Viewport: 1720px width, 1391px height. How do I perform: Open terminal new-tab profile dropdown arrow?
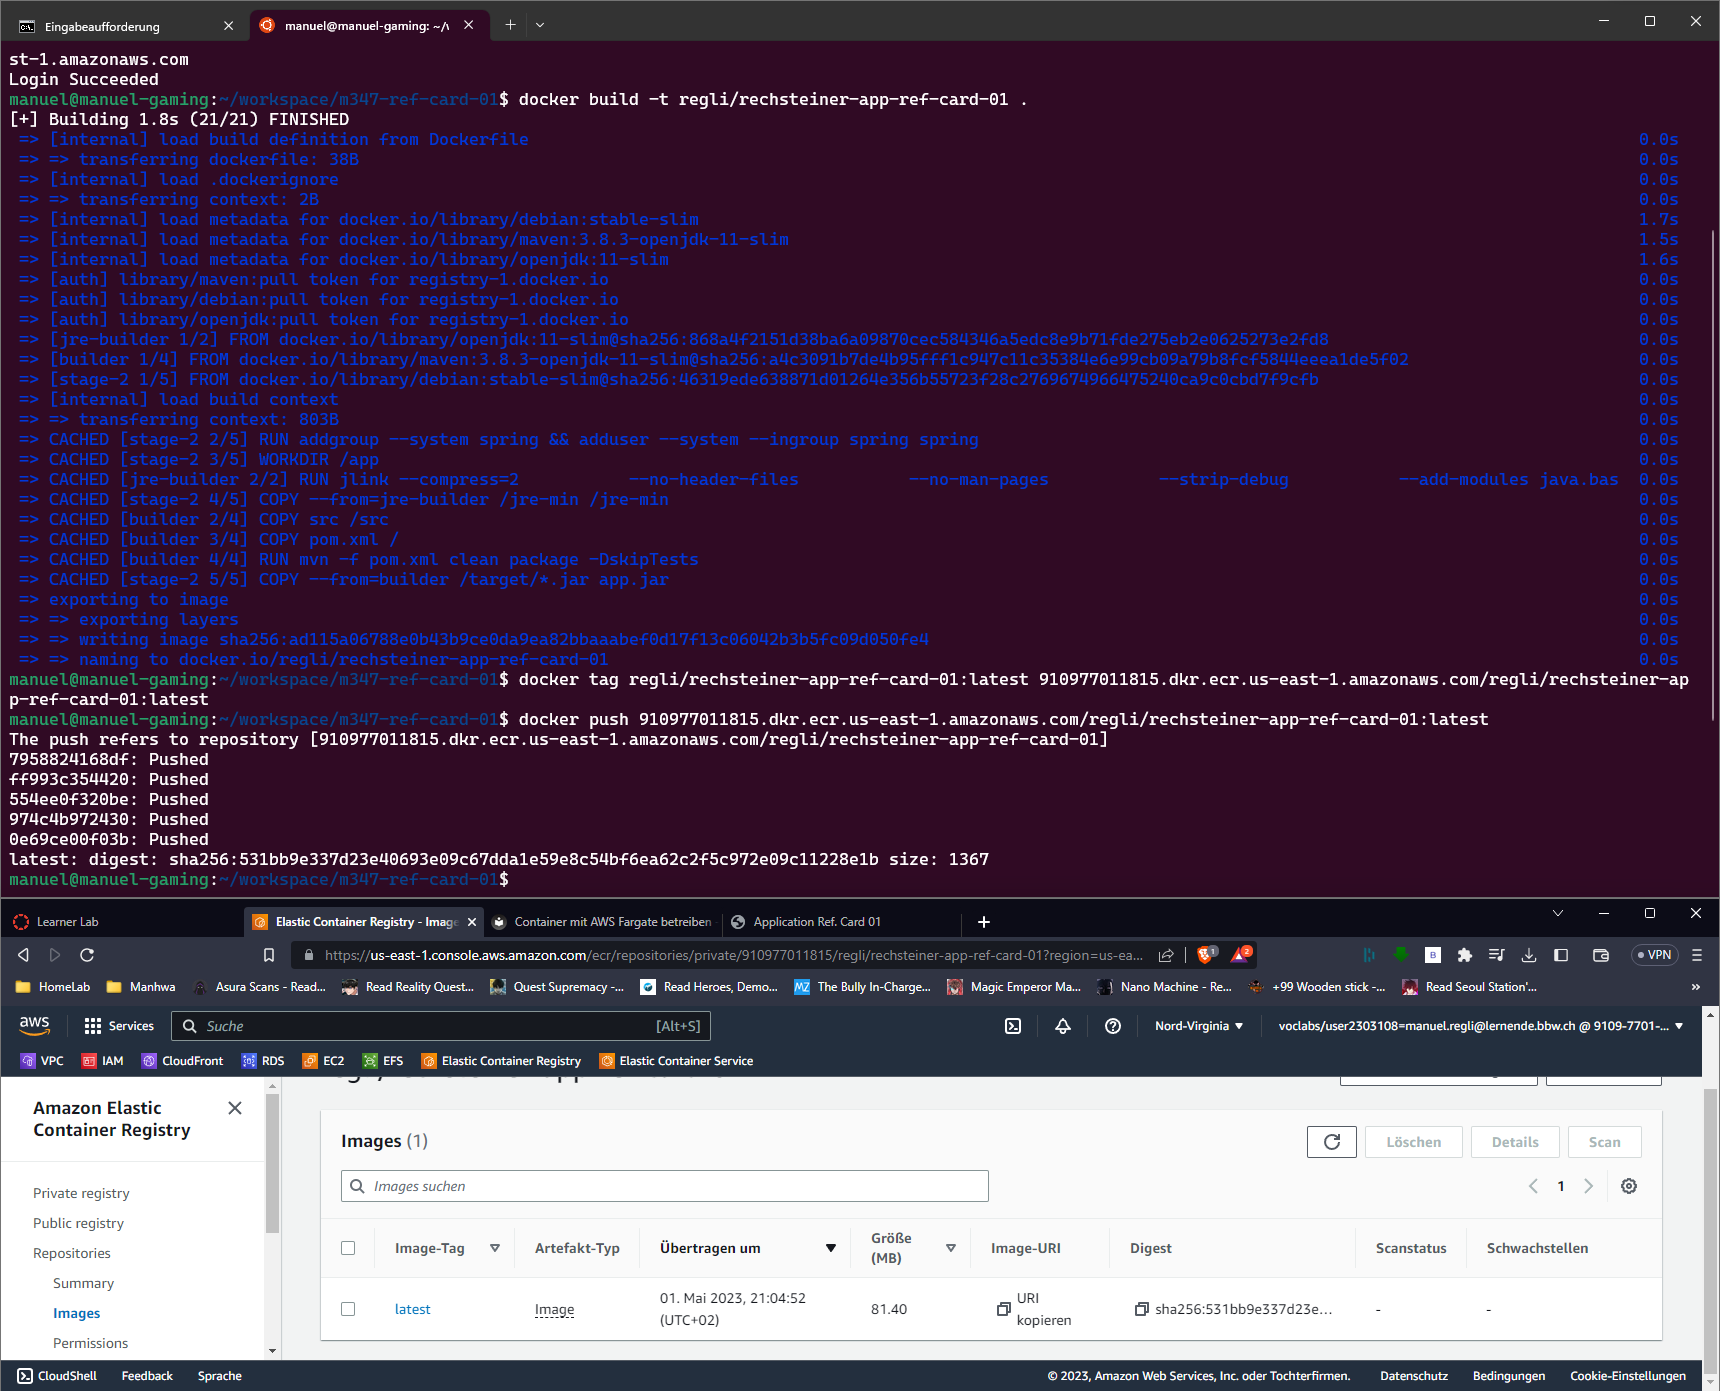click(x=540, y=25)
